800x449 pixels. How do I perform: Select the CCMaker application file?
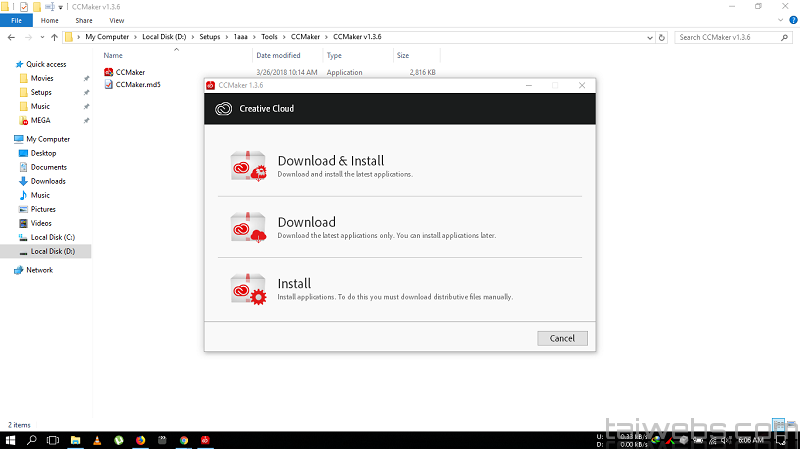[x=130, y=72]
